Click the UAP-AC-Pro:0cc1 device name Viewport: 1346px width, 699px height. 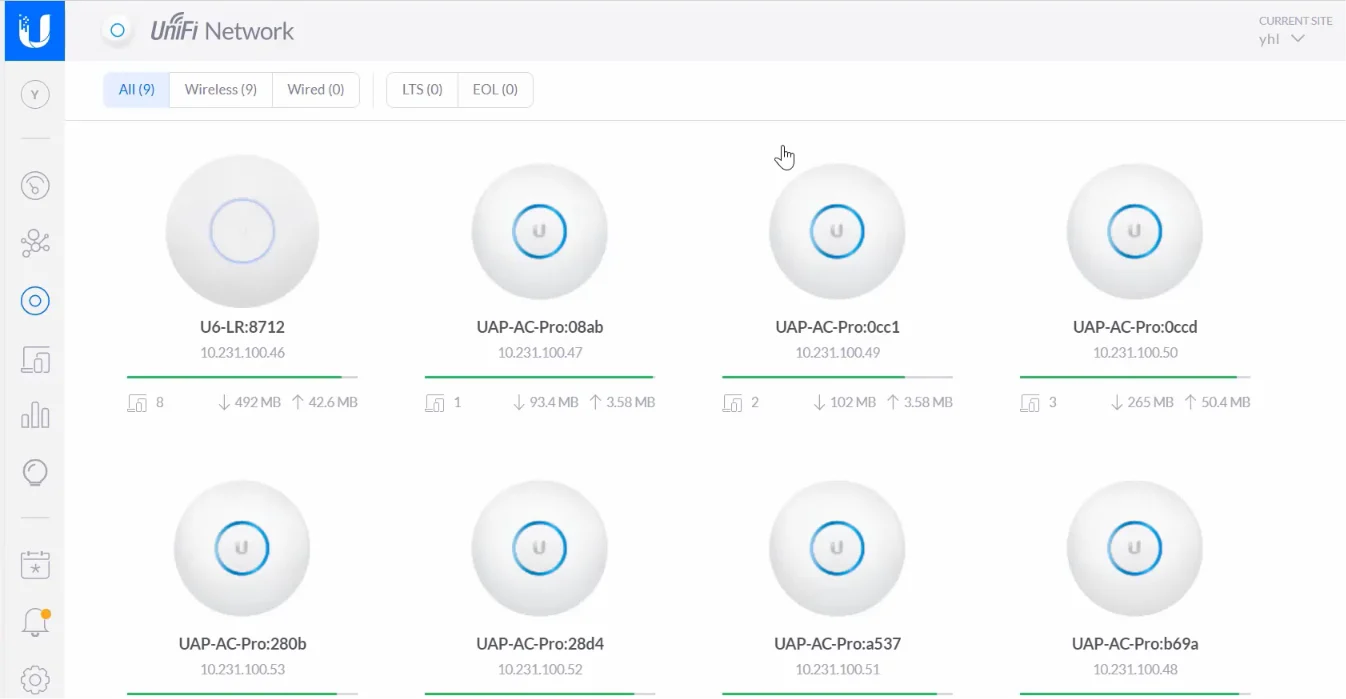pyautogui.click(x=837, y=327)
